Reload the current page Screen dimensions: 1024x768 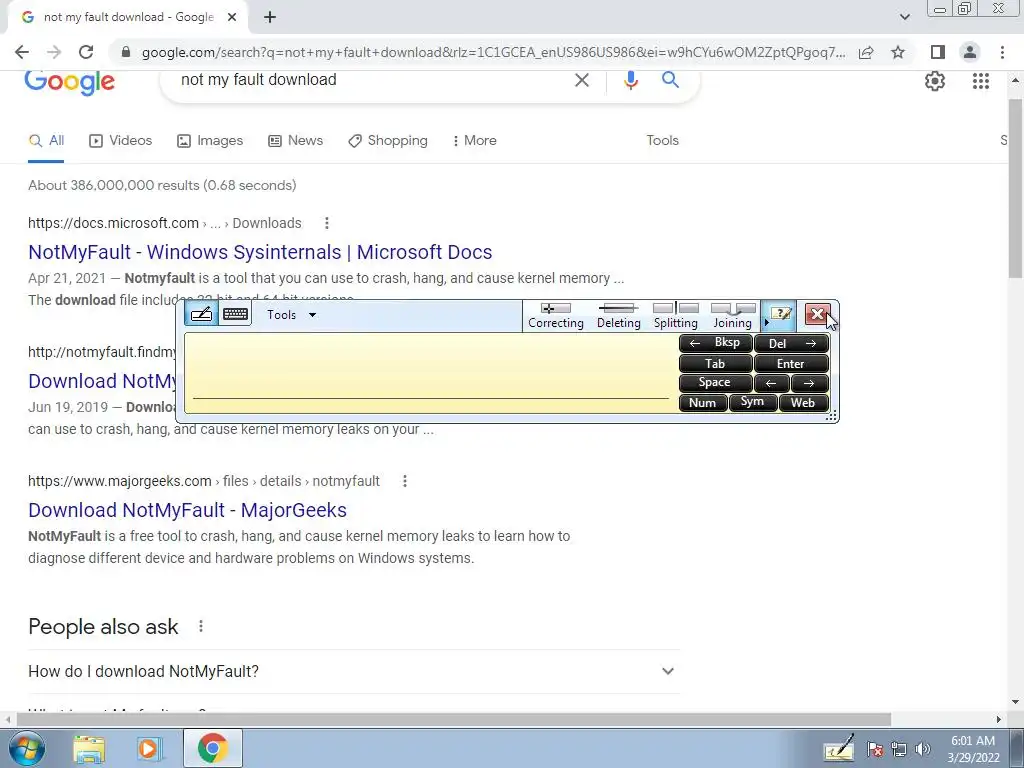click(x=86, y=52)
